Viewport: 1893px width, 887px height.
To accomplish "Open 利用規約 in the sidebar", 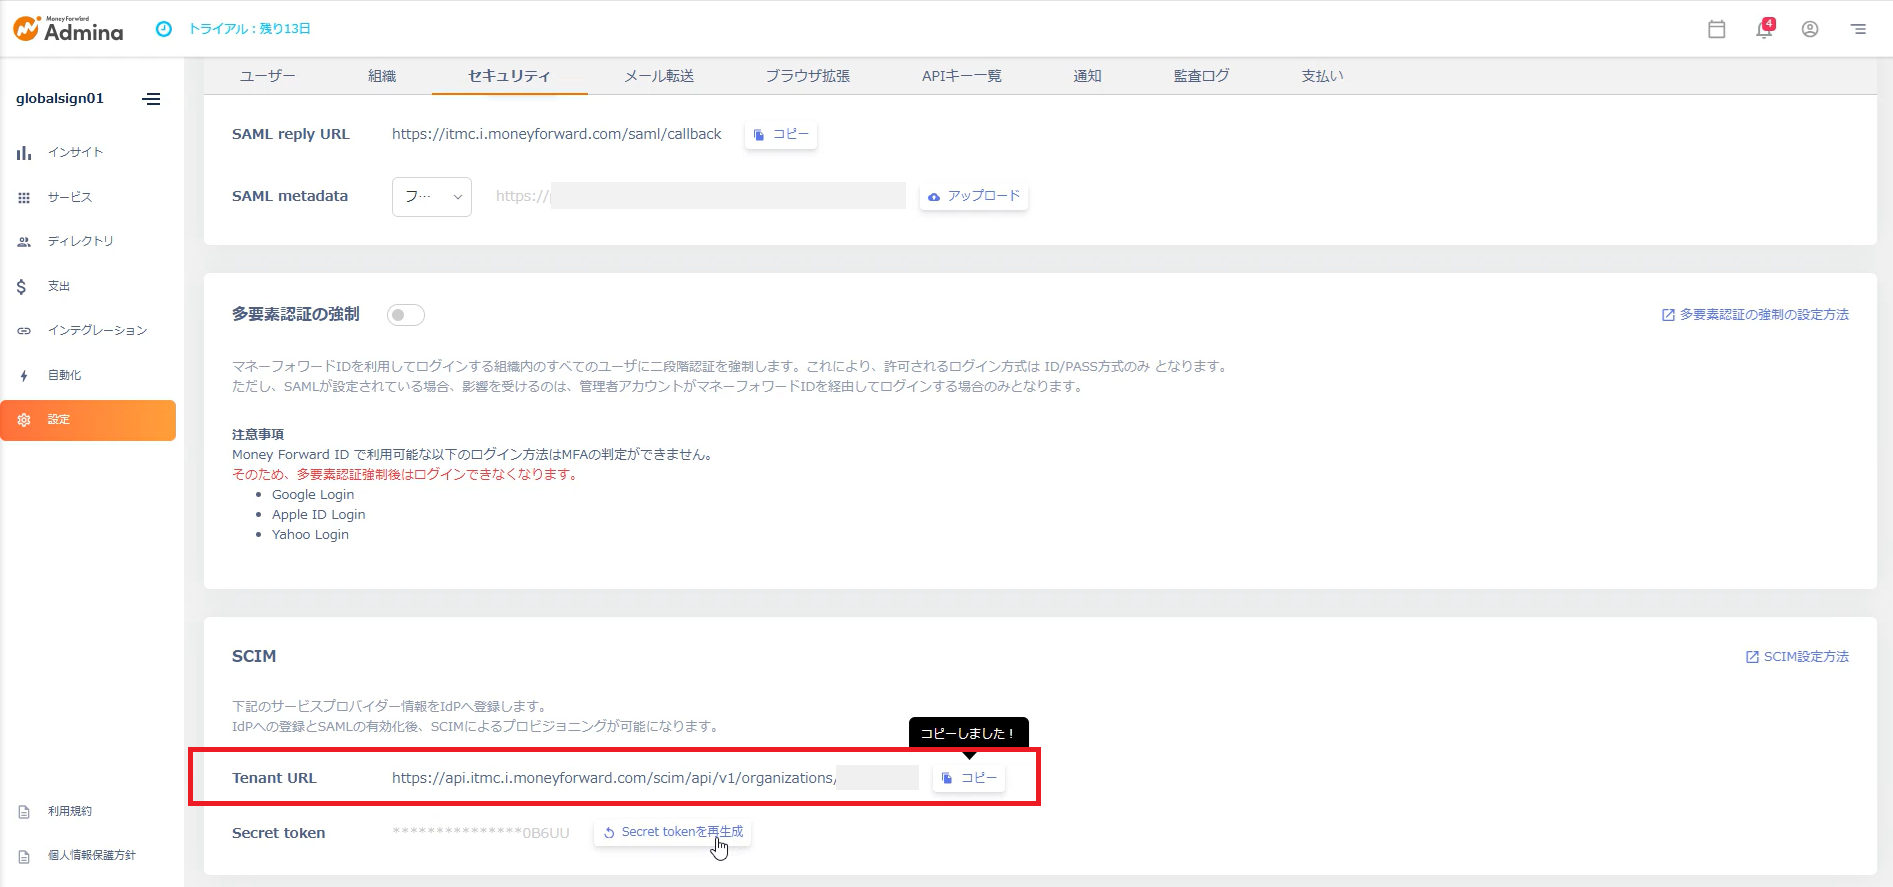I will coord(88,811).
